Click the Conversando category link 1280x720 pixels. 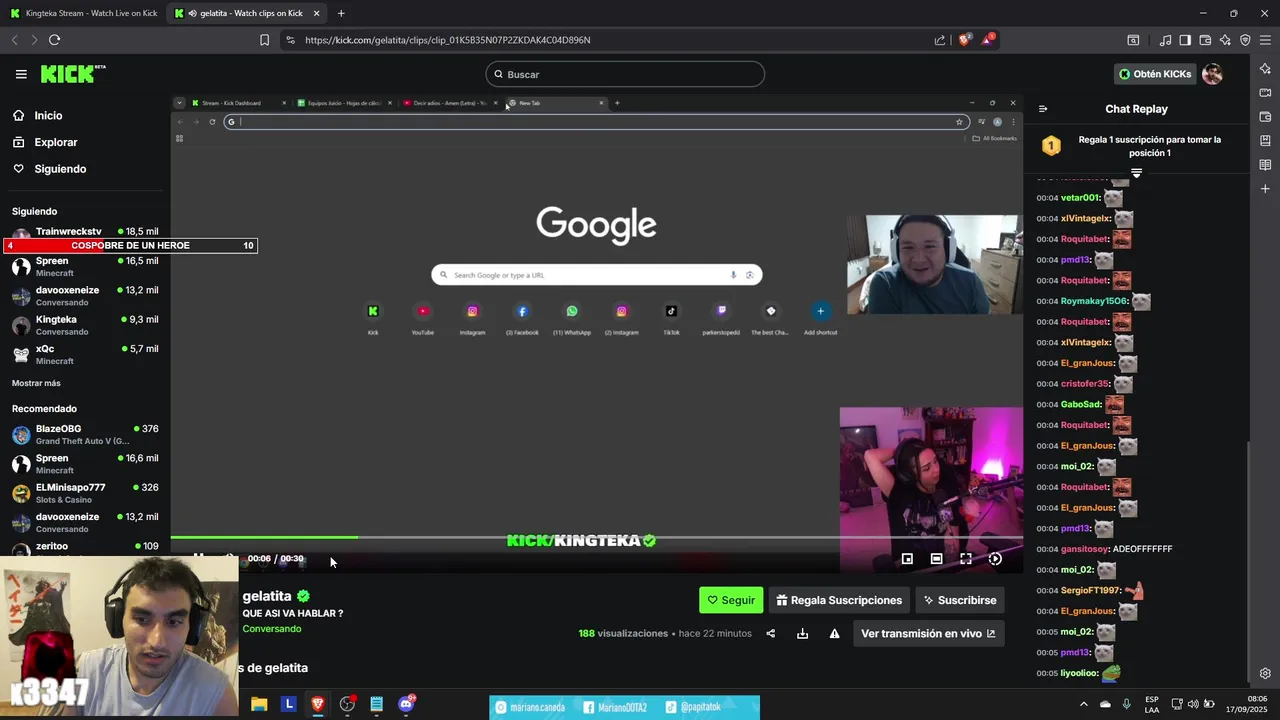[271, 629]
